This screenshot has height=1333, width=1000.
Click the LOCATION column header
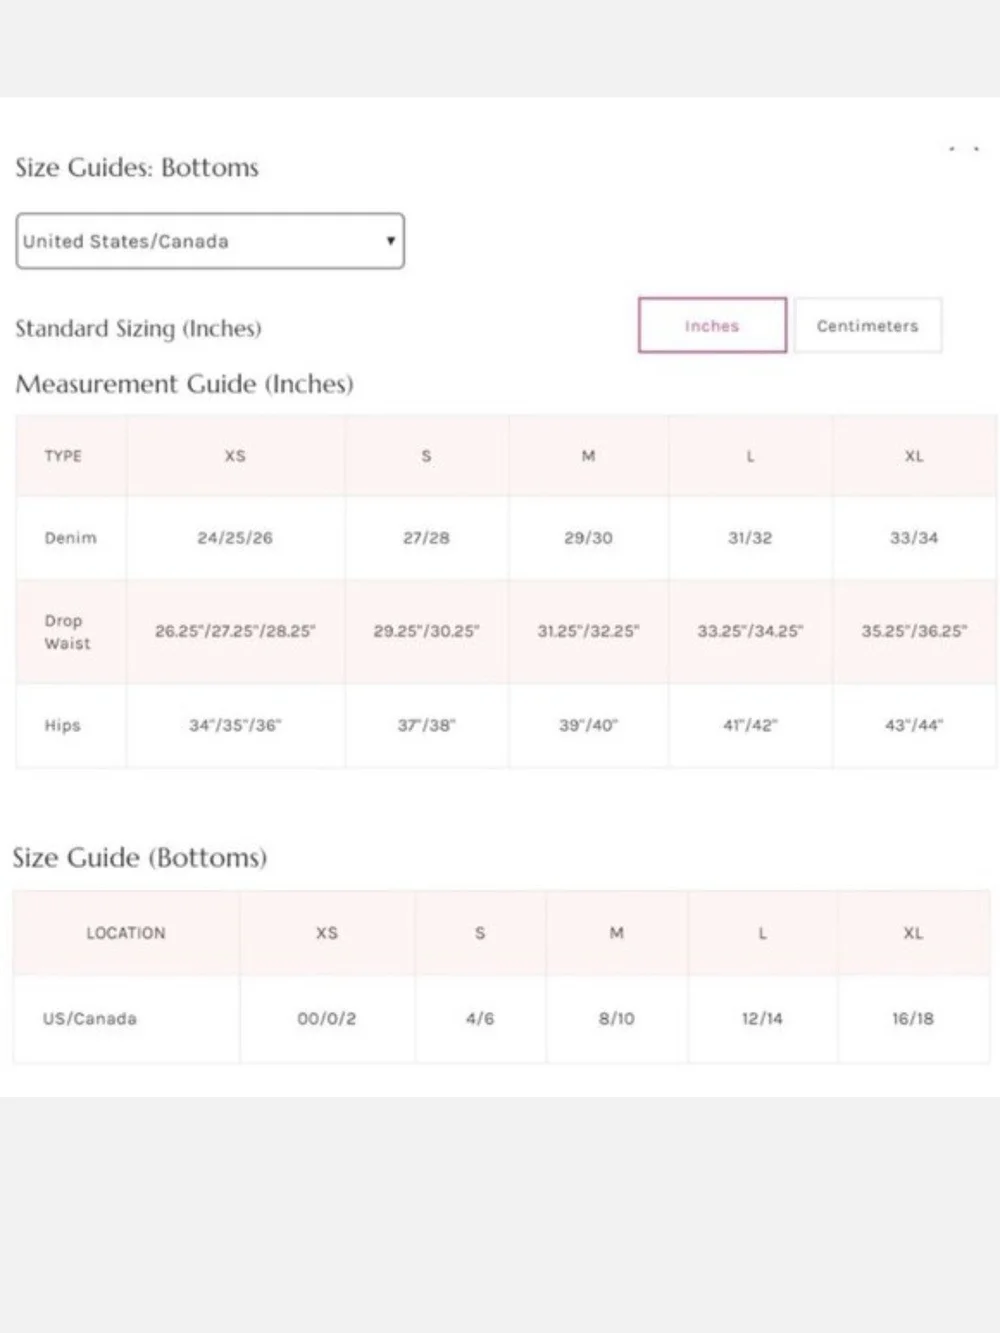pos(126,933)
